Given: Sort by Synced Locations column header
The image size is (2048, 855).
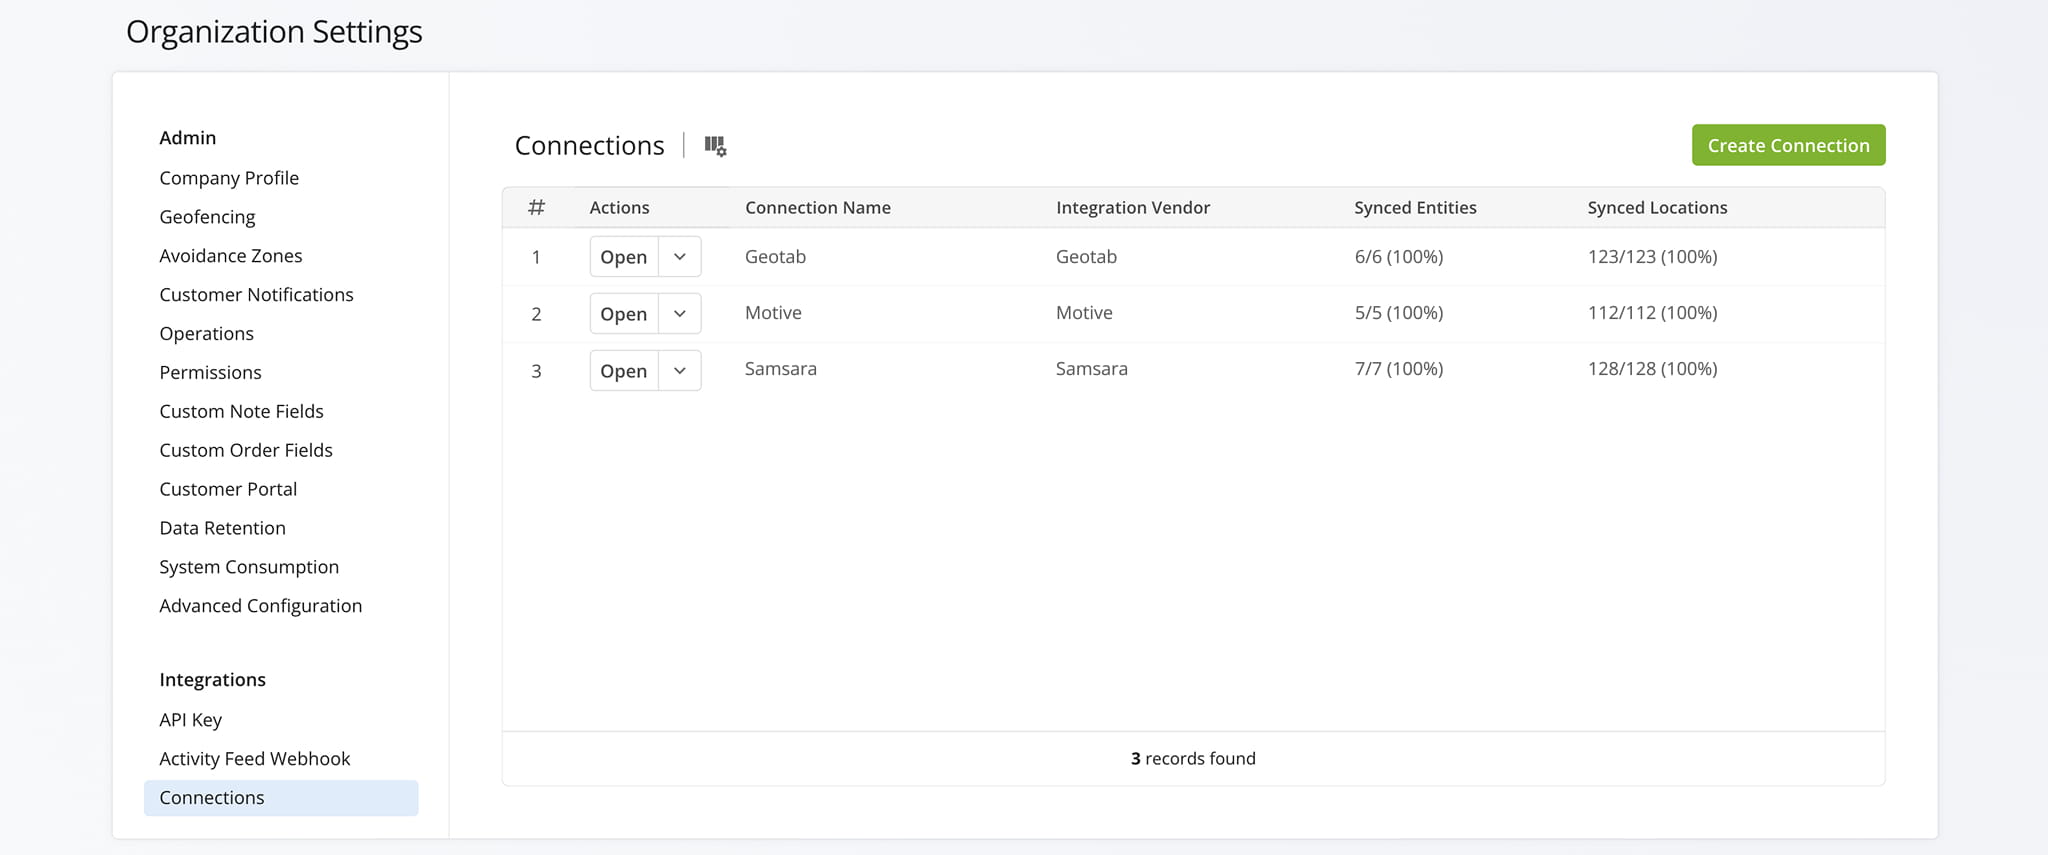Looking at the screenshot, I should click(1657, 208).
